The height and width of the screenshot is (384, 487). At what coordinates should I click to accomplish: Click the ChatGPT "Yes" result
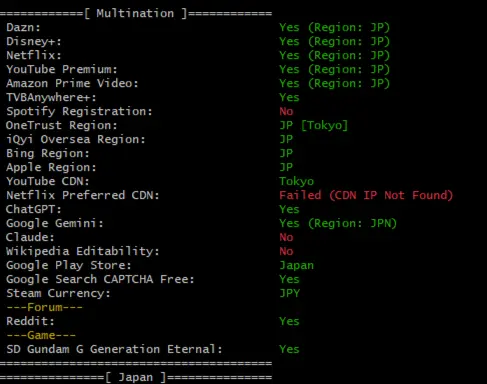pos(289,209)
